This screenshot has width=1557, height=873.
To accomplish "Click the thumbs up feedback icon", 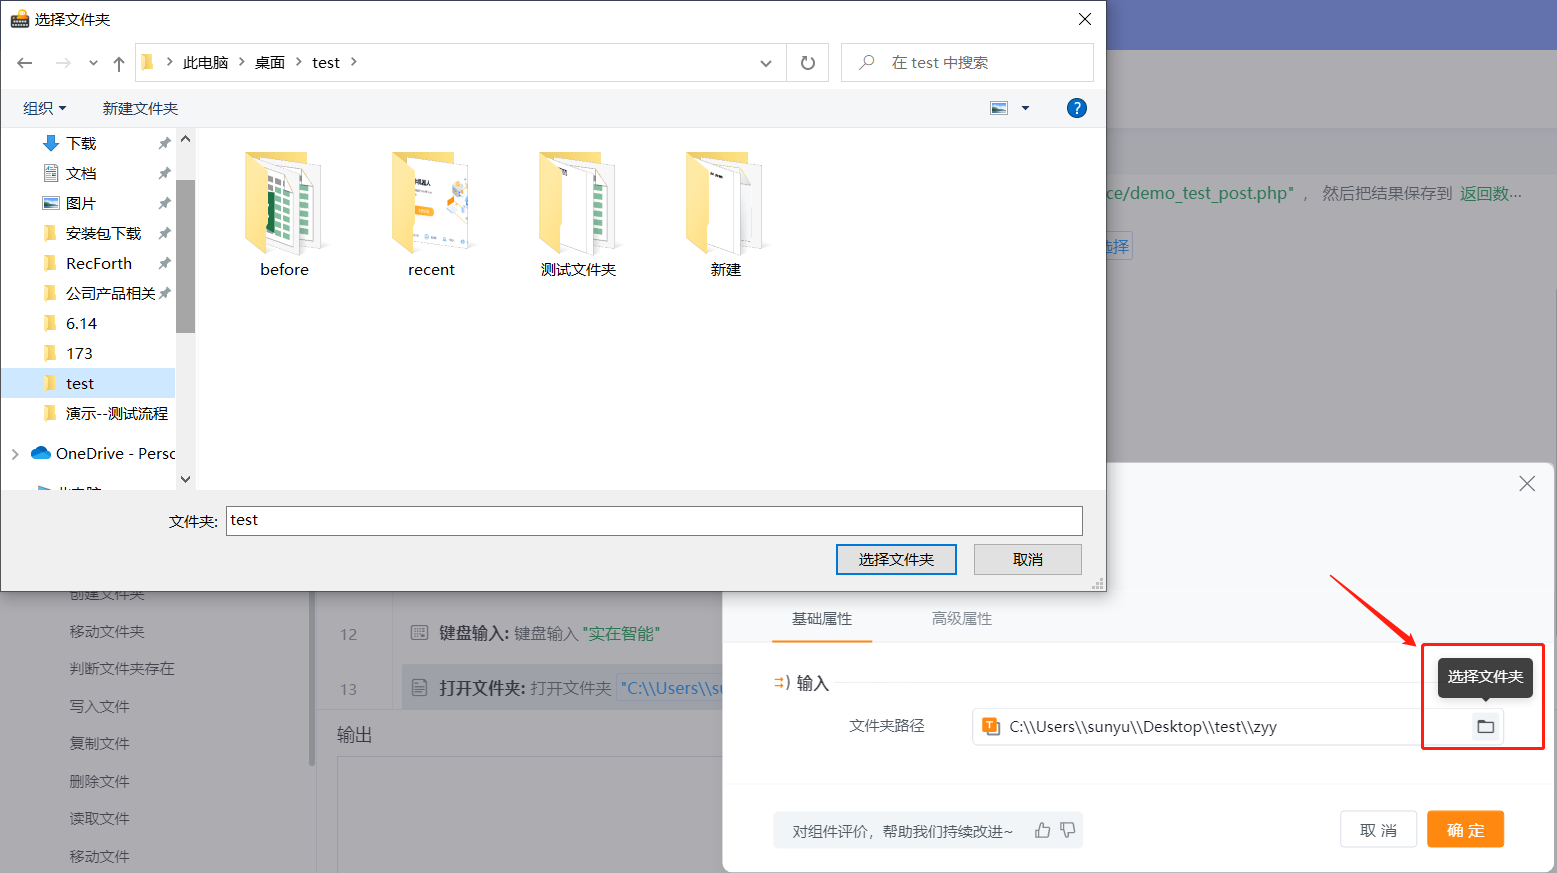I will click(1042, 830).
